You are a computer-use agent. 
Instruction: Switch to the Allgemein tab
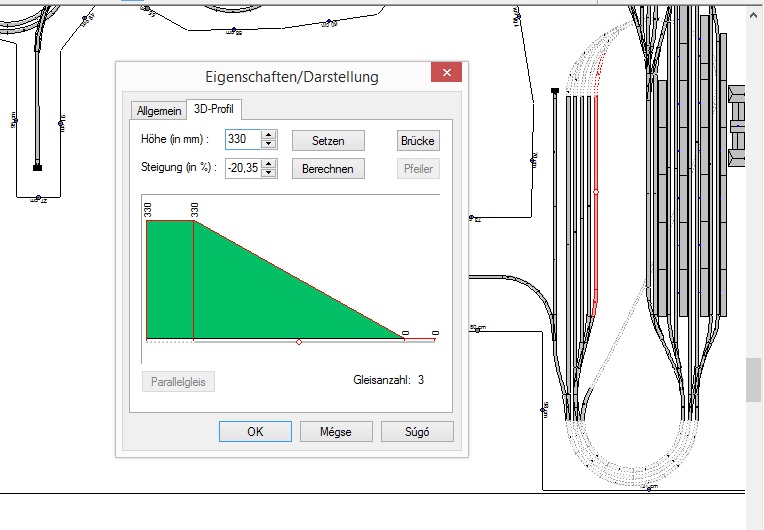point(159,110)
